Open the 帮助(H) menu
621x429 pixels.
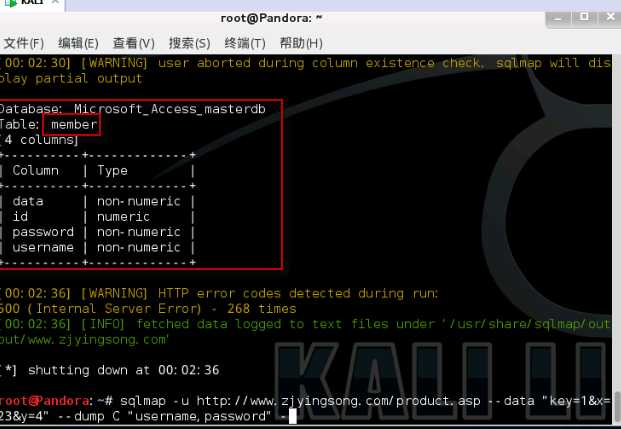pyautogui.click(x=301, y=43)
